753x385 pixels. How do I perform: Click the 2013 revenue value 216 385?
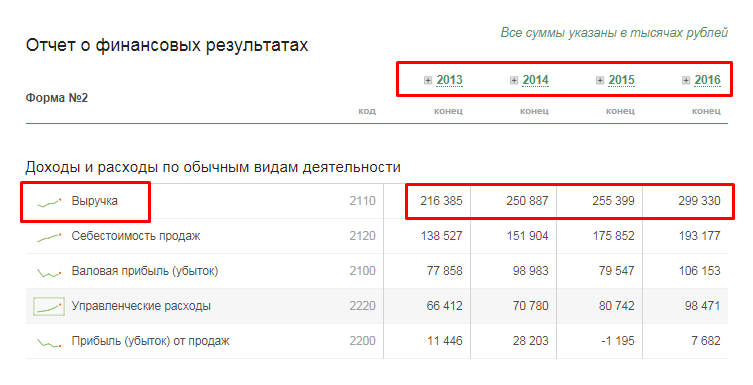point(441,201)
